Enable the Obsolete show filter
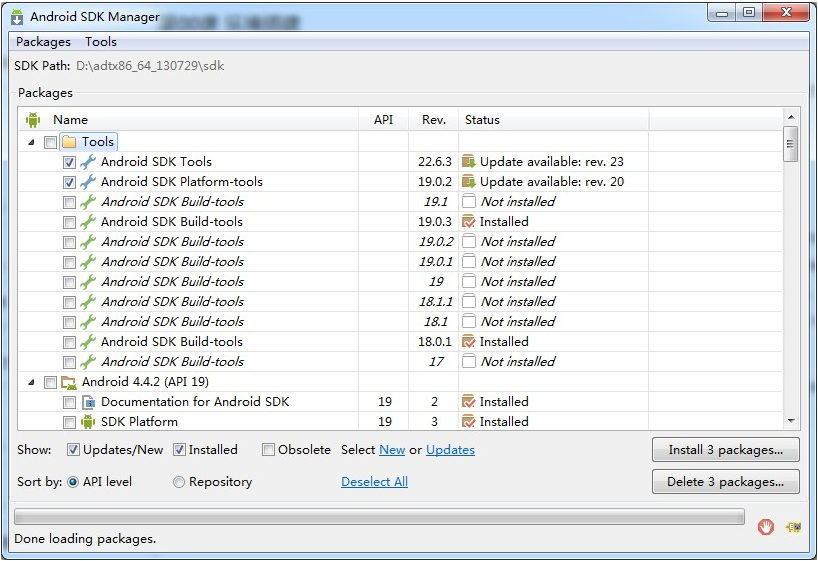 click(268, 449)
